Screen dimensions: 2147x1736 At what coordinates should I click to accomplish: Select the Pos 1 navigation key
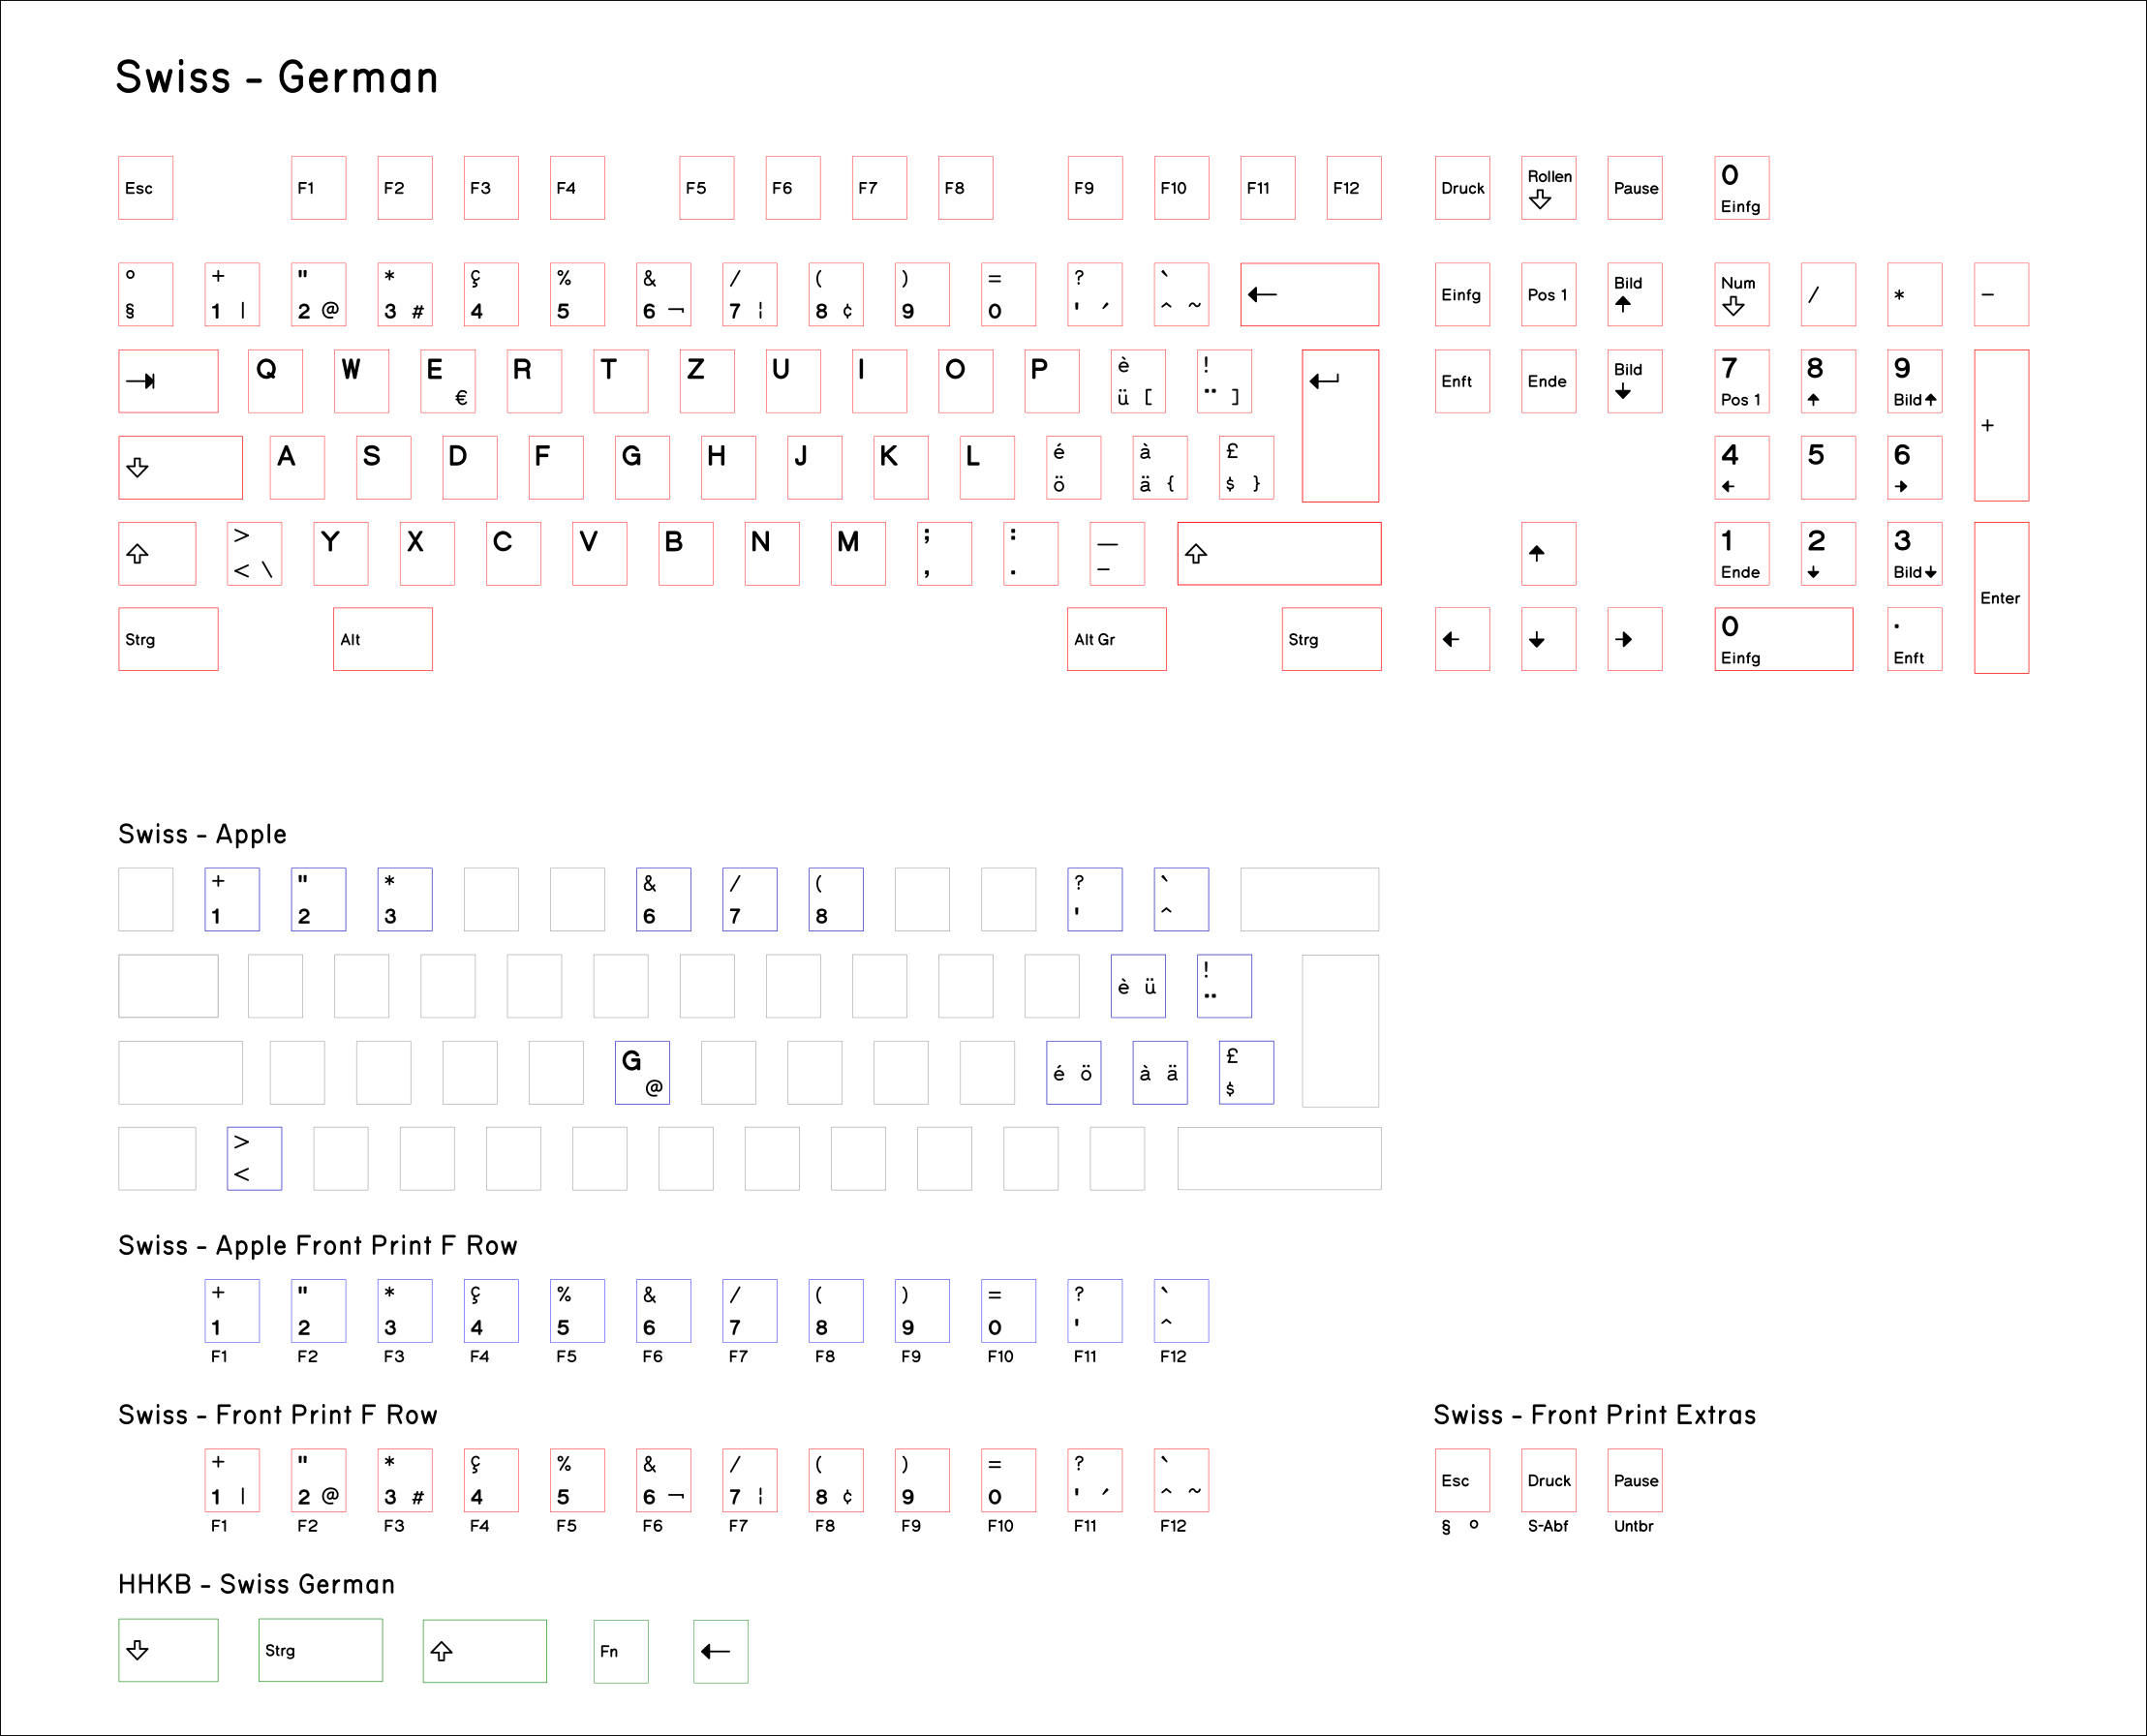pyautogui.click(x=1548, y=294)
